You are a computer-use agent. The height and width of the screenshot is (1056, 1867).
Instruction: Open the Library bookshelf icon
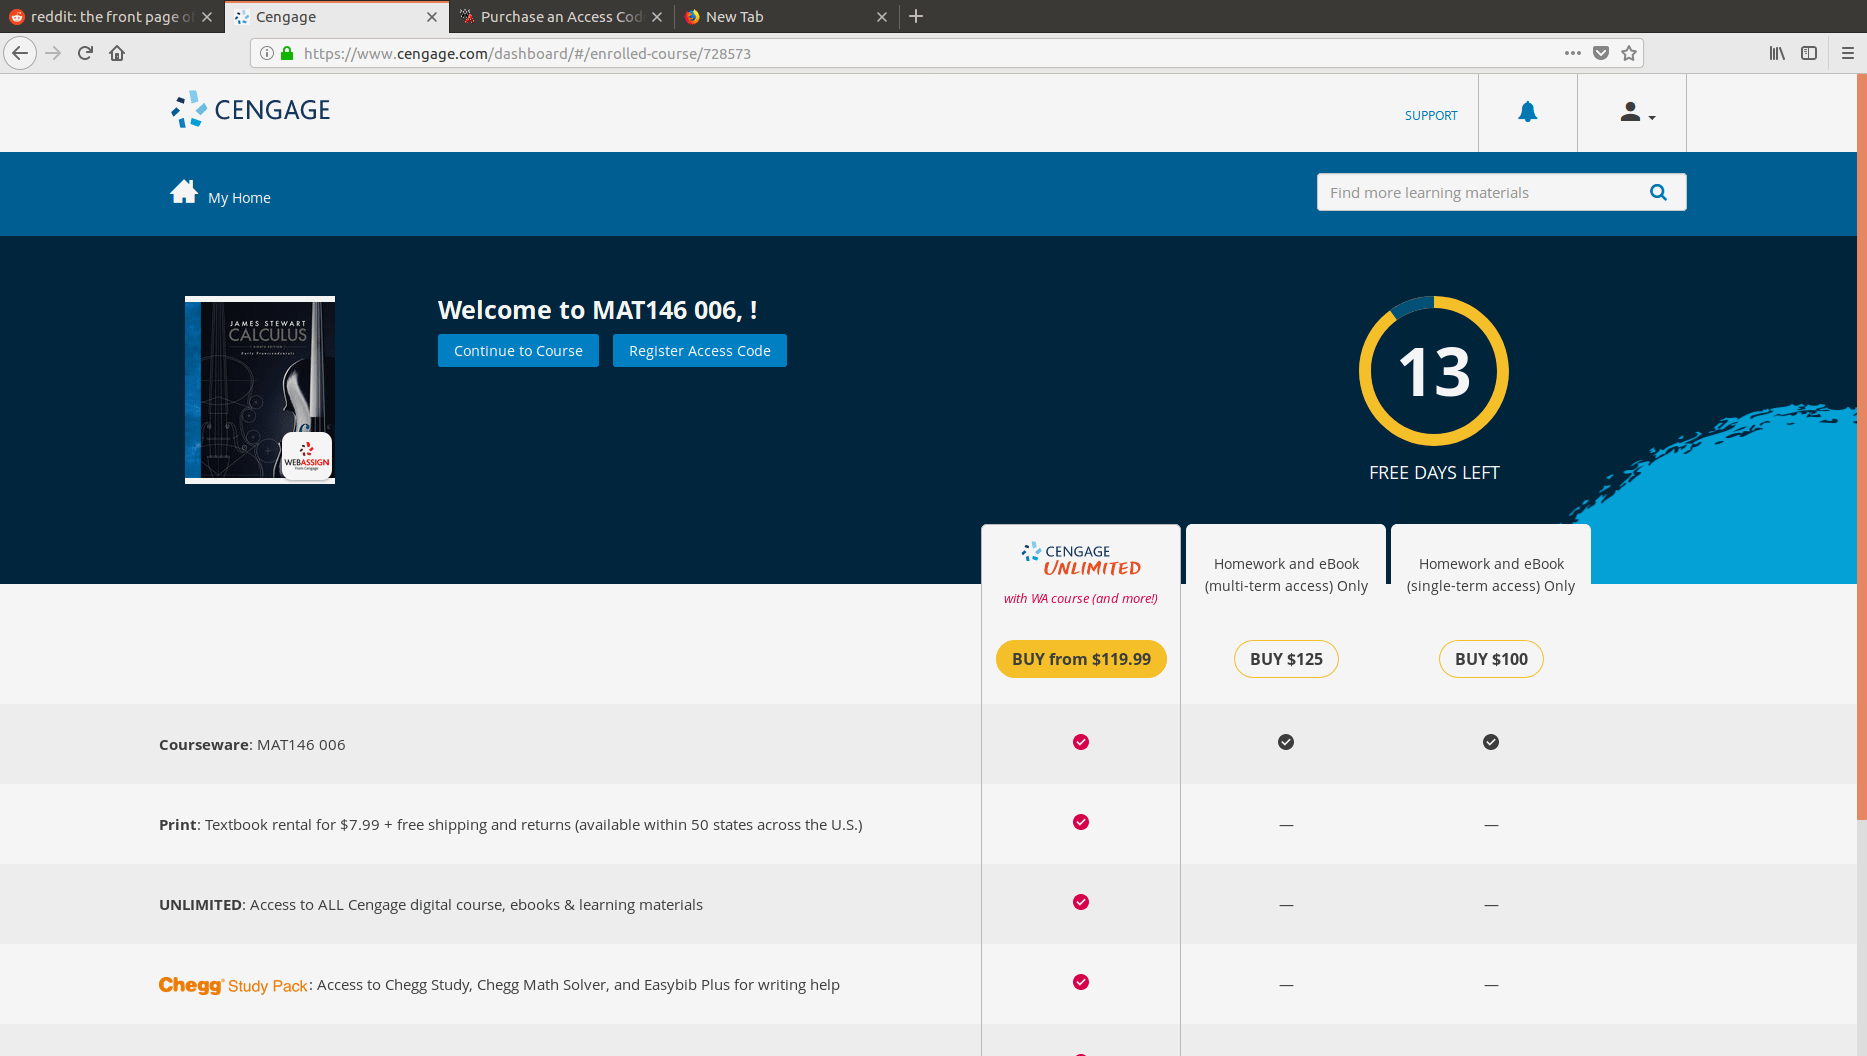(1777, 53)
